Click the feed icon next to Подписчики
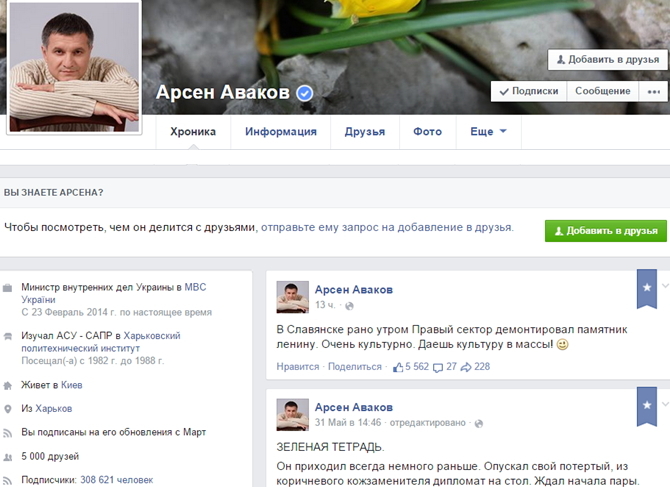The width and height of the screenshot is (670, 487). [x=7, y=481]
